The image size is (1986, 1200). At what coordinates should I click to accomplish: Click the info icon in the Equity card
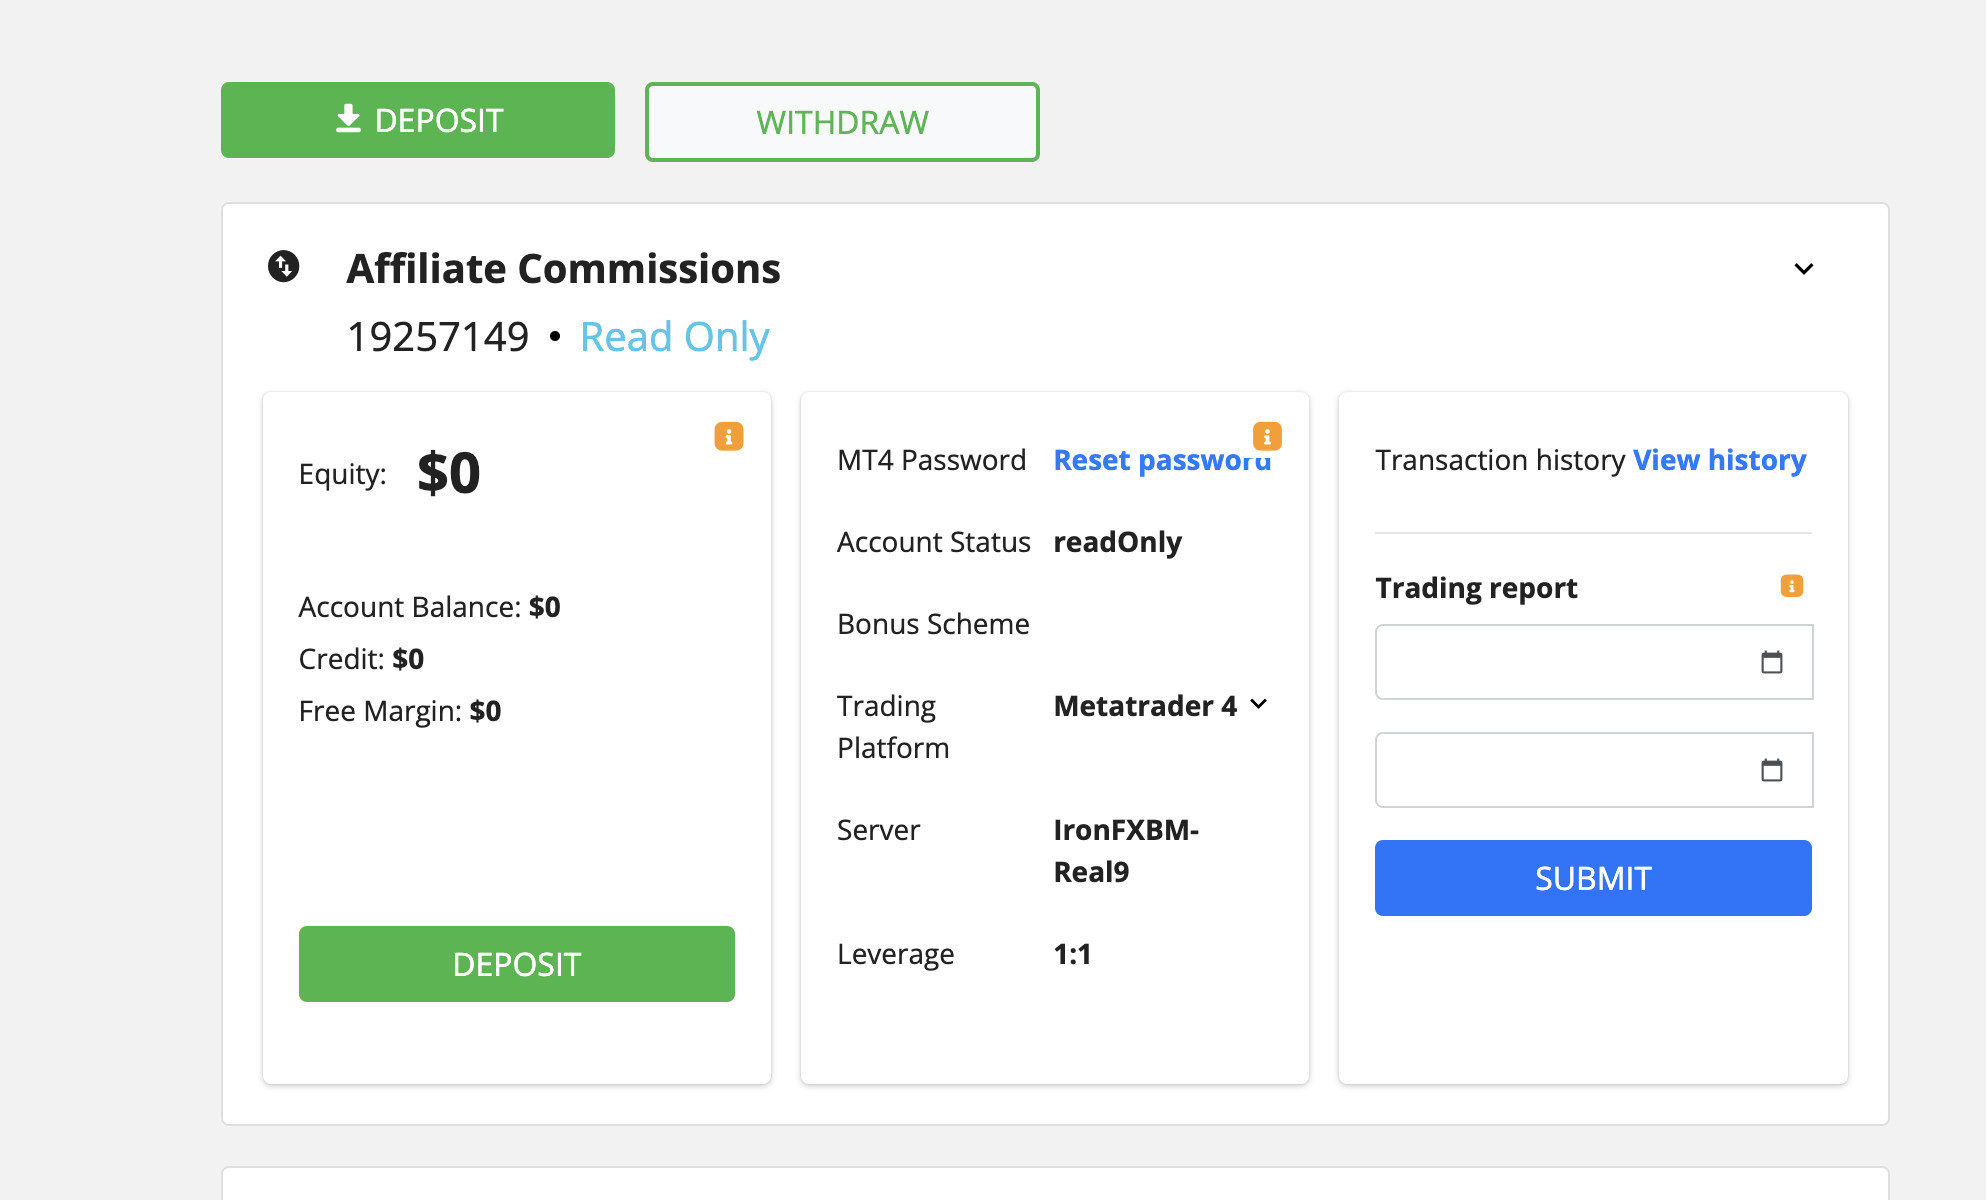729,437
